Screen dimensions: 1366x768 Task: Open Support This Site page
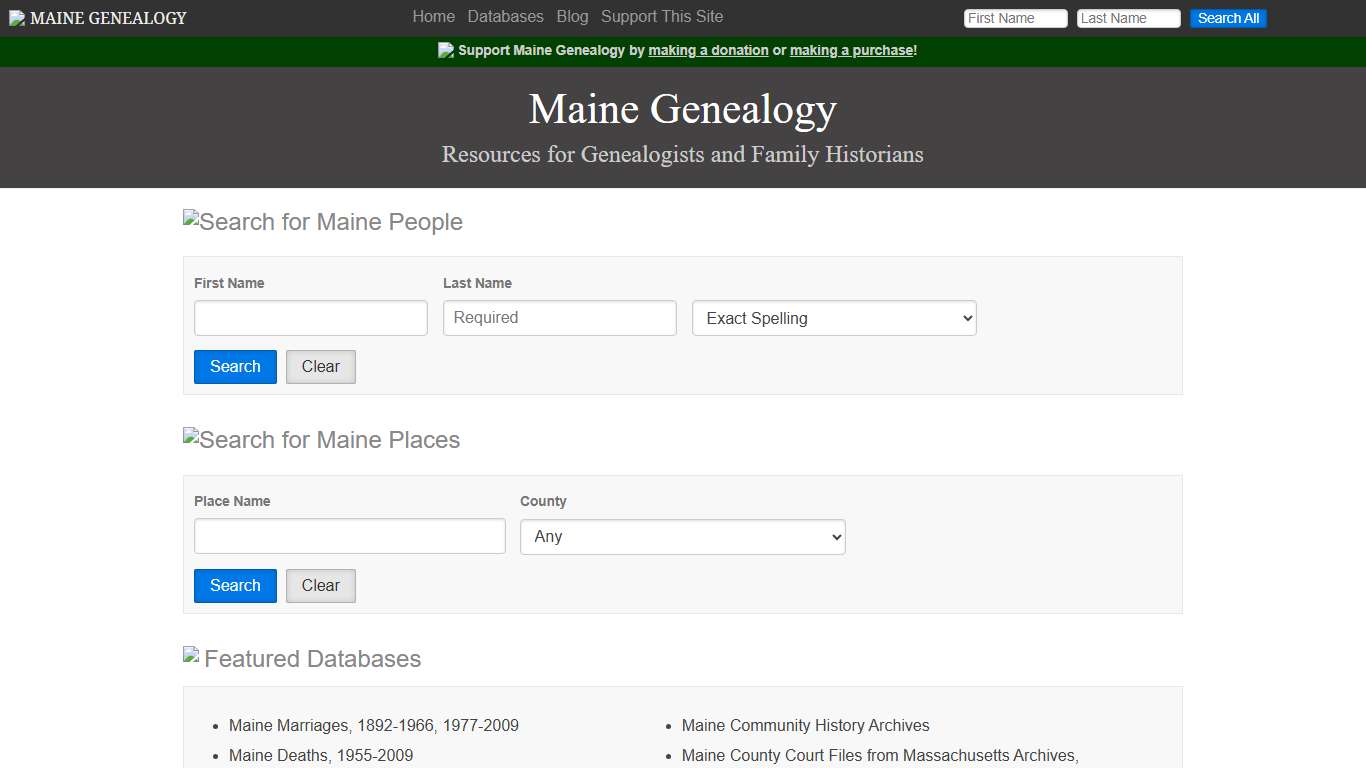(662, 17)
